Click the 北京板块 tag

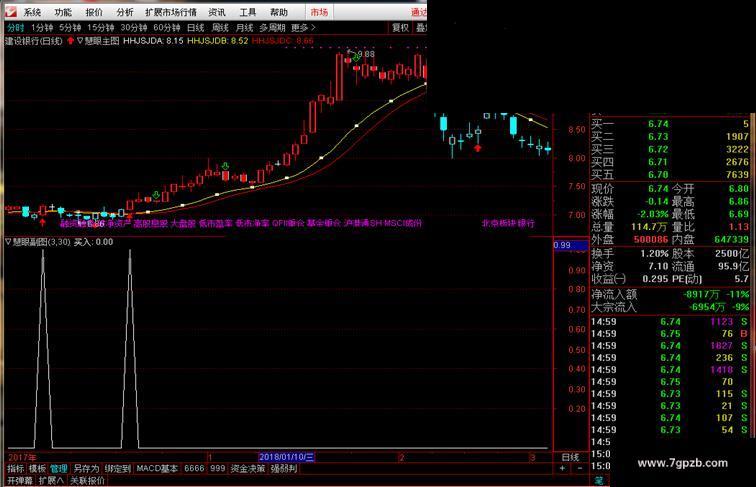pyautogui.click(x=499, y=223)
